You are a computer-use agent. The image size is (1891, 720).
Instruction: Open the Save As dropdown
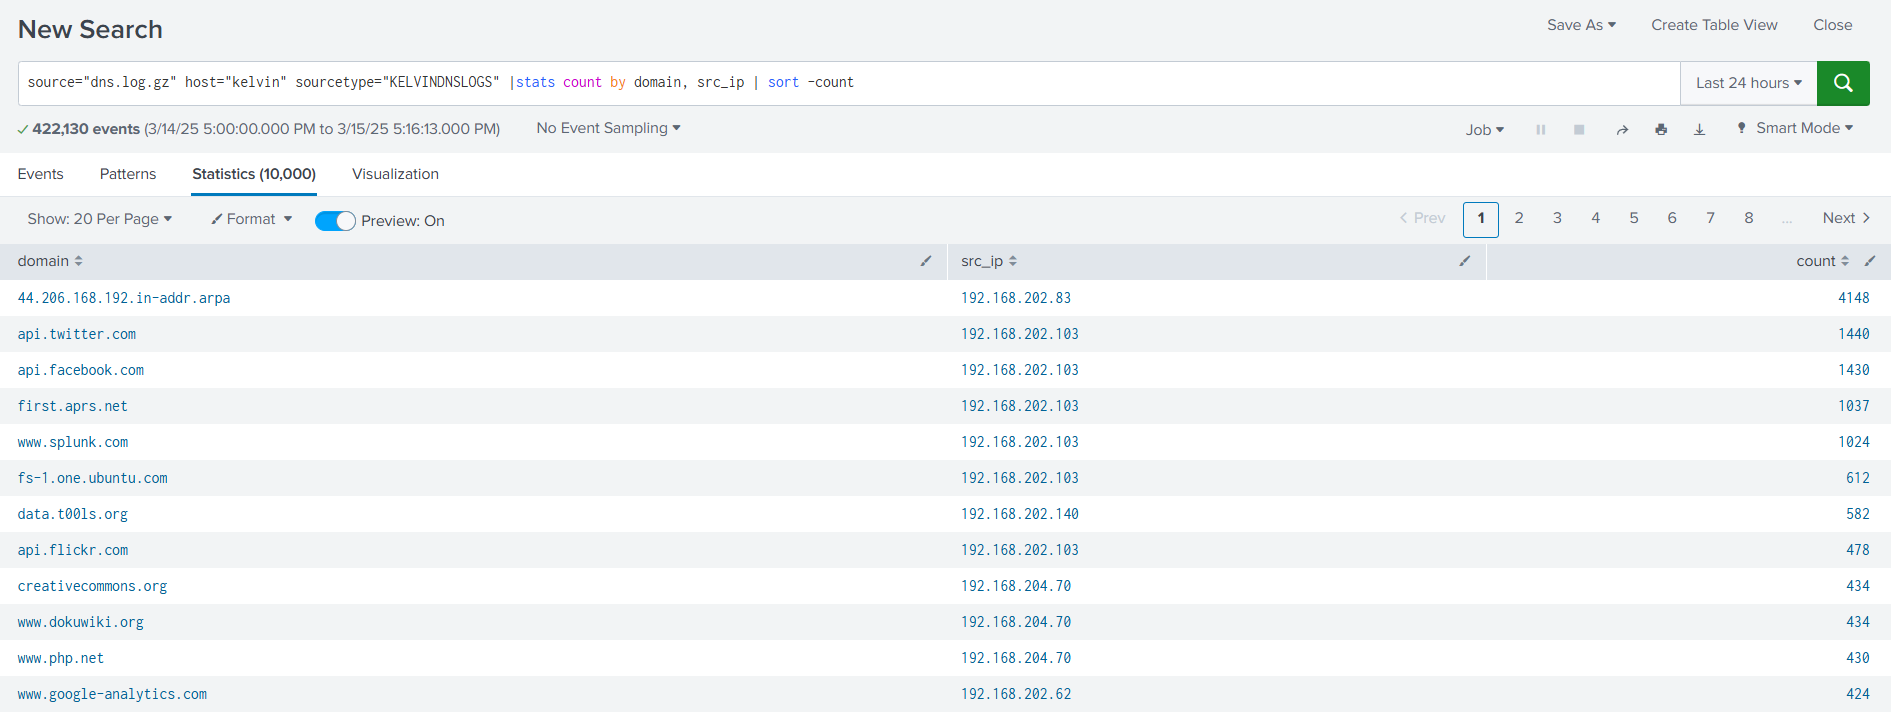coord(1581,25)
